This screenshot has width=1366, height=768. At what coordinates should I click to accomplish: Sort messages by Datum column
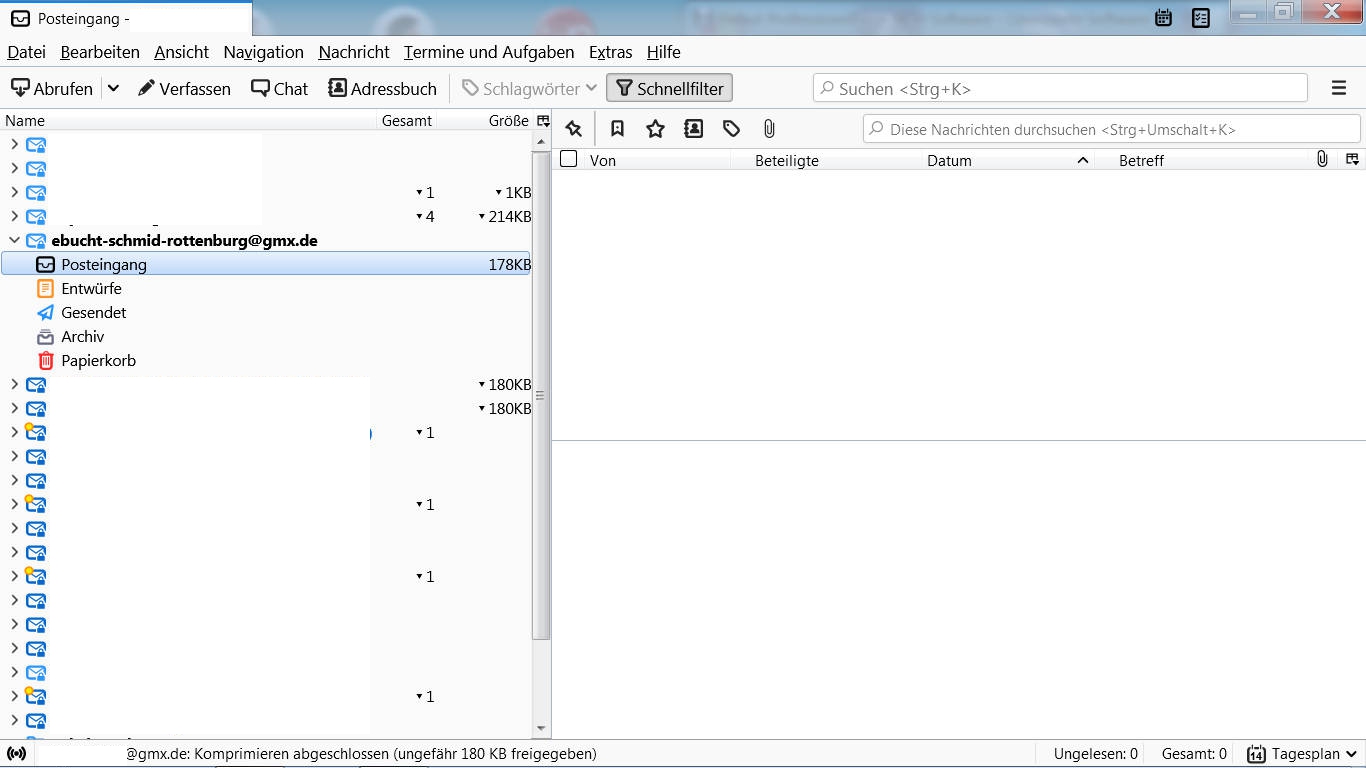(x=949, y=160)
